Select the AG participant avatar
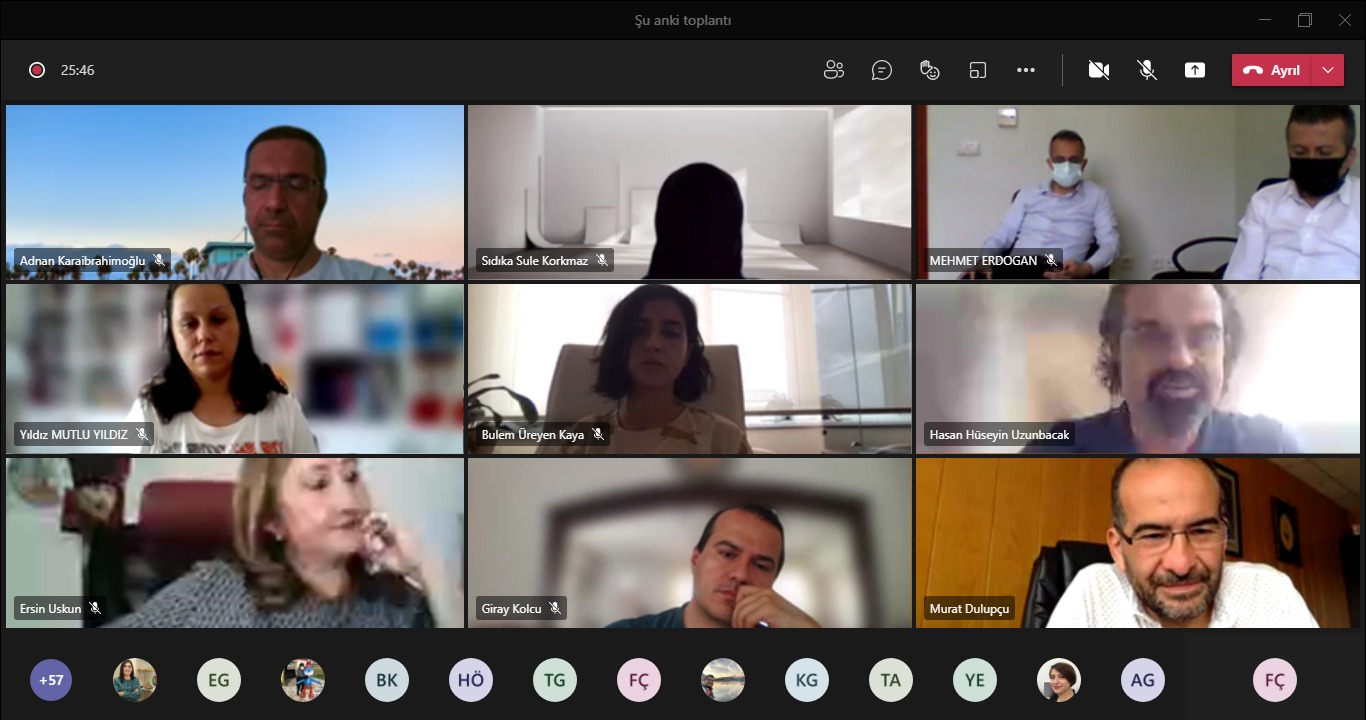The image size is (1366, 720). click(1143, 680)
